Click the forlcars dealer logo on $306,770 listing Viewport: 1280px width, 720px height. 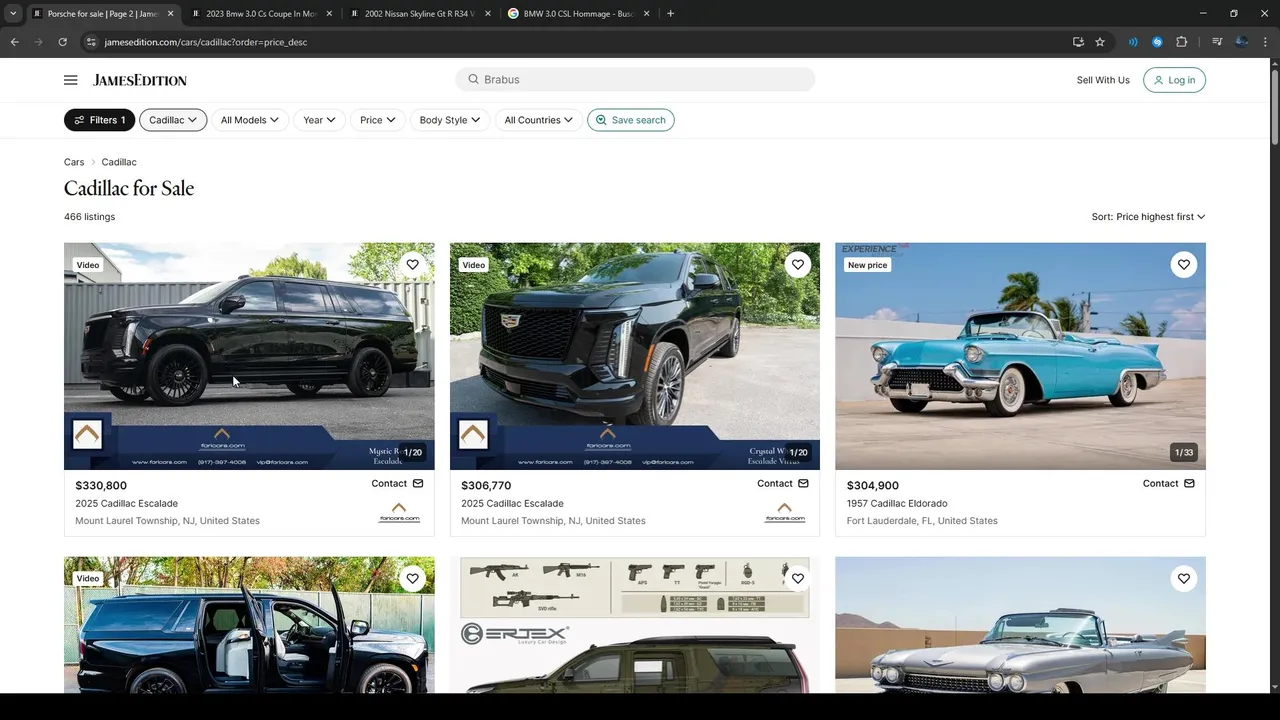785,513
